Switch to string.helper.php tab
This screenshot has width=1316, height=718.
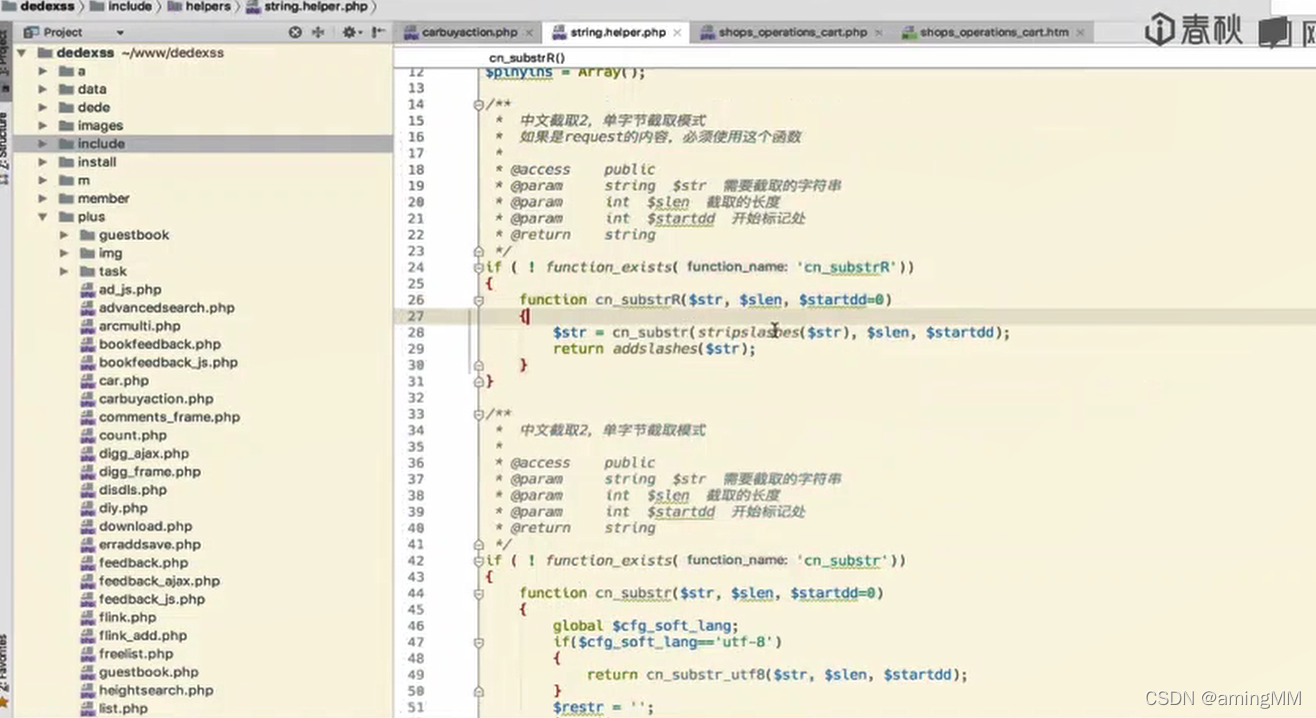coord(617,32)
